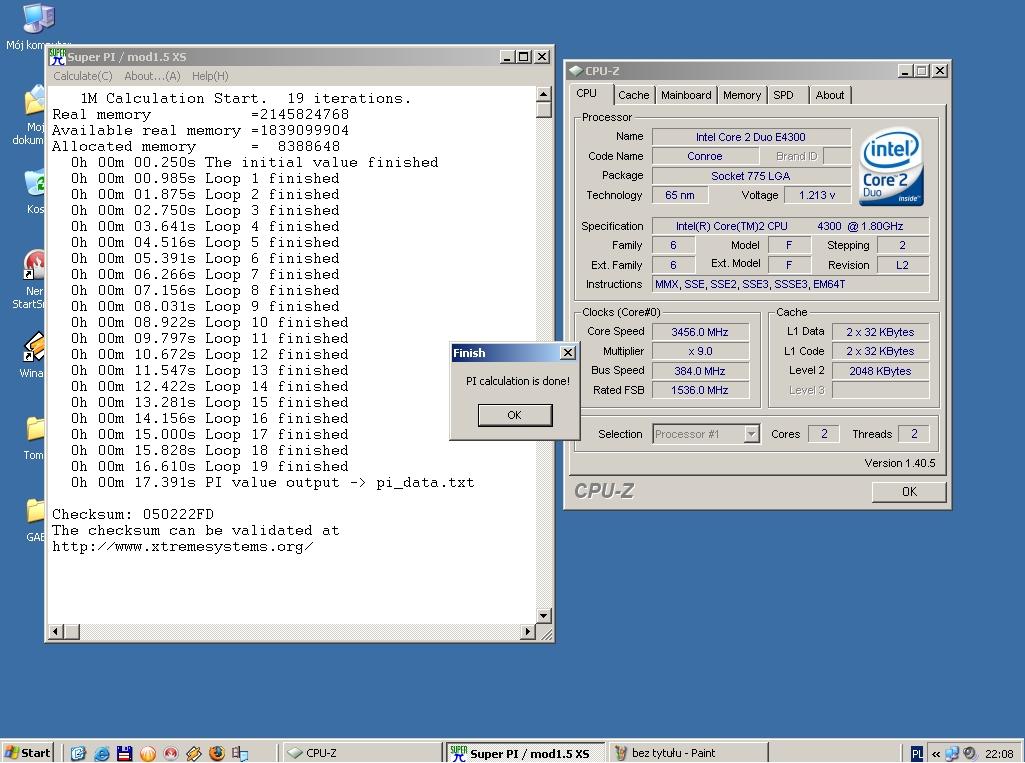Click the Super PI scroll up arrow
Viewport: 1025px width, 763px height.
(543, 94)
